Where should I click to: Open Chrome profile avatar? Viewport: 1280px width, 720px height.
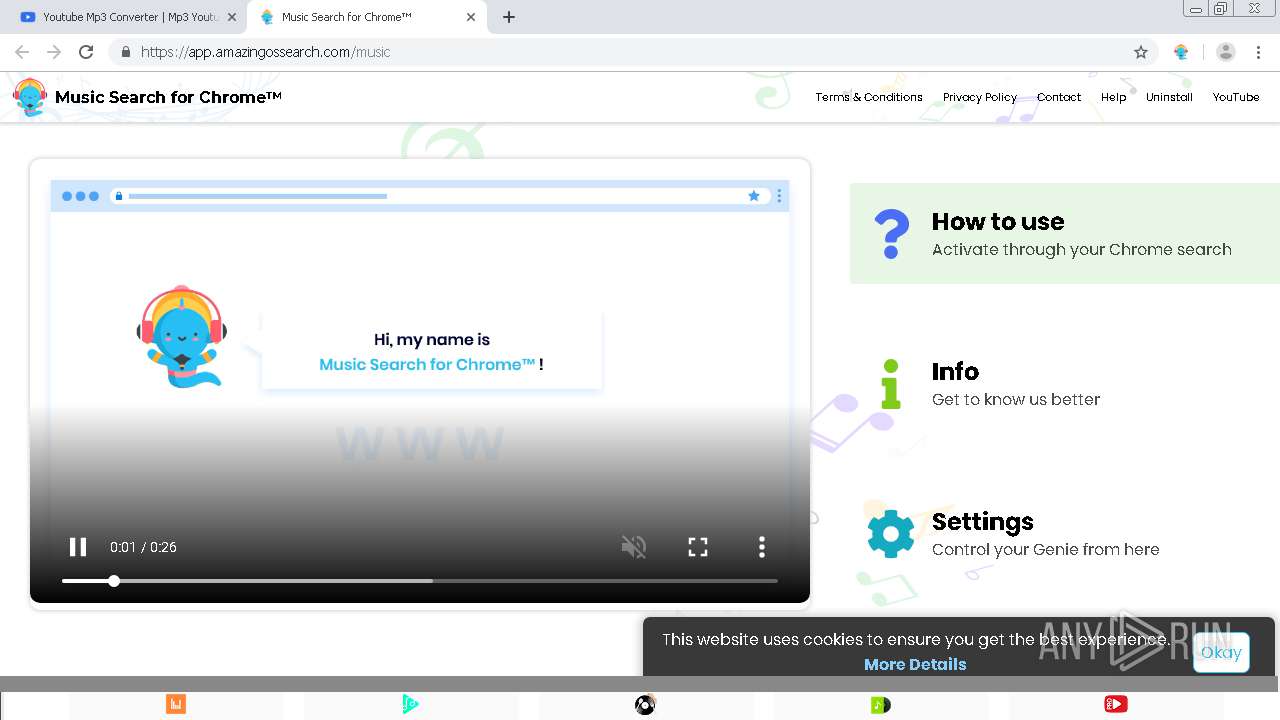pos(1226,52)
